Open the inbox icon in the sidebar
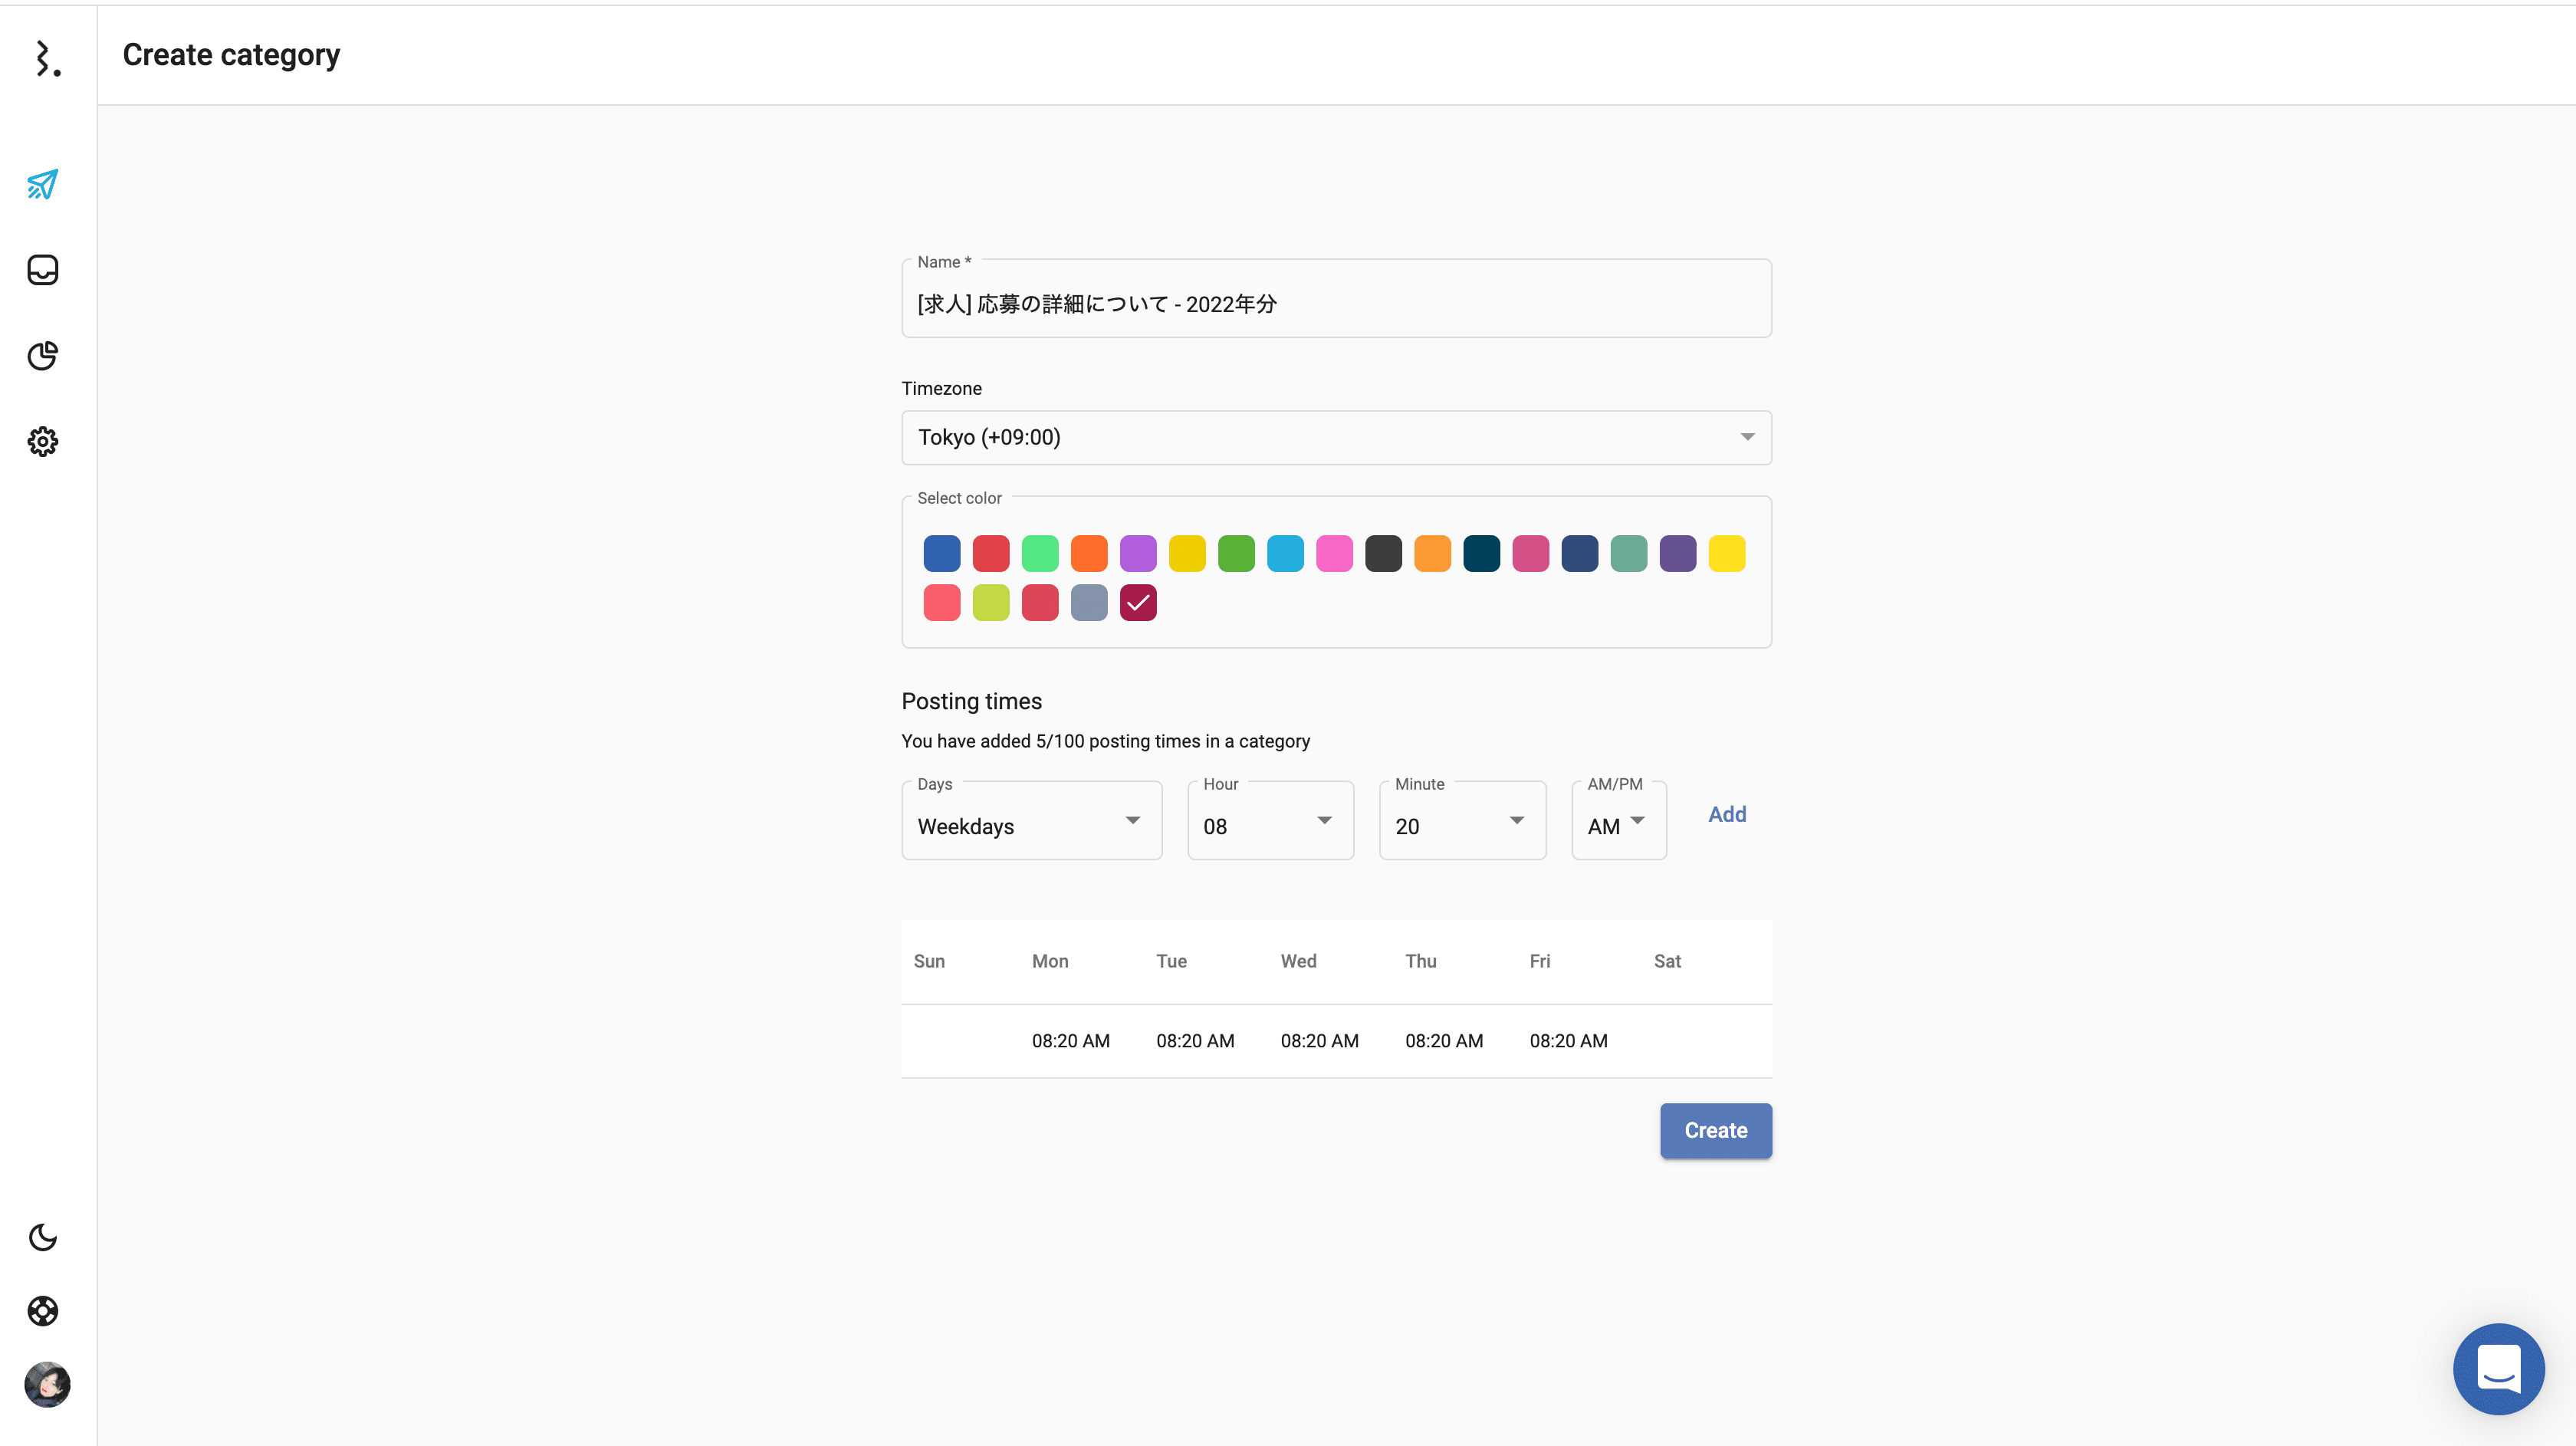This screenshot has height=1446, width=2576. [43, 270]
